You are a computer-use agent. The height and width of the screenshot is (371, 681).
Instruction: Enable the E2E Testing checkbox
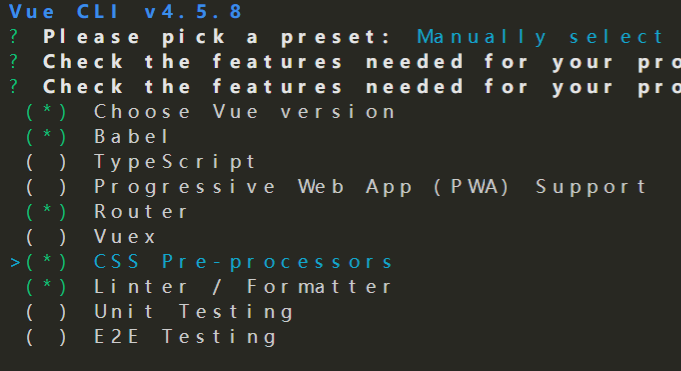(46, 337)
